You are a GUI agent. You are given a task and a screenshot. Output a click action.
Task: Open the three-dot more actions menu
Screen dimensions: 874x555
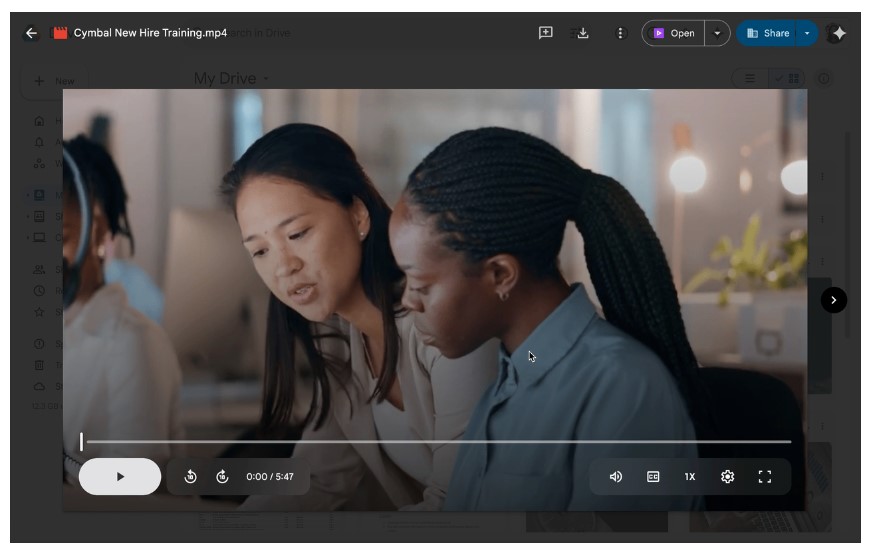pyautogui.click(x=620, y=33)
